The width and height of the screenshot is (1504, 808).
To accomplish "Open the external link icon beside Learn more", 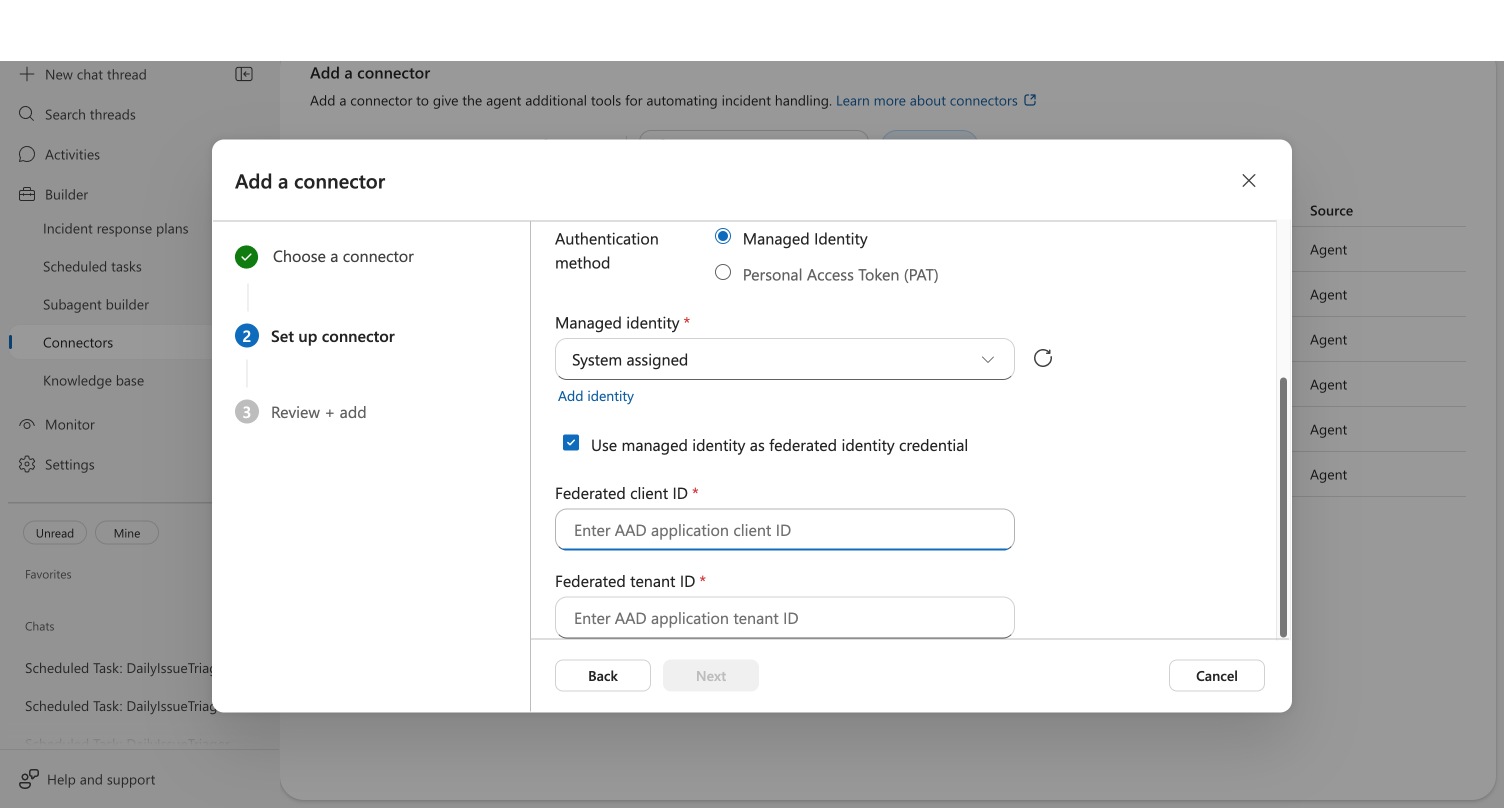I will point(1031,100).
